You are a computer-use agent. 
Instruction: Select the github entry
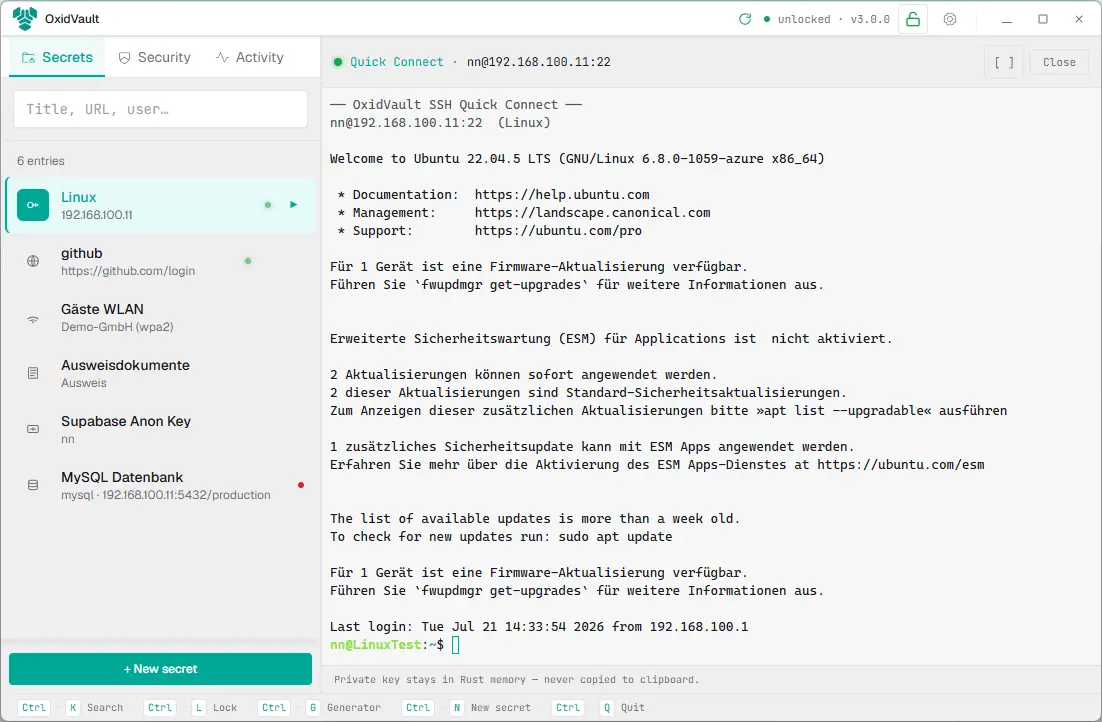point(160,262)
